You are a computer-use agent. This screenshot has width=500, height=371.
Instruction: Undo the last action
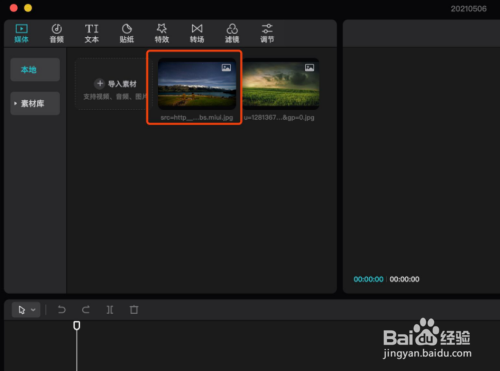[x=62, y=310]
